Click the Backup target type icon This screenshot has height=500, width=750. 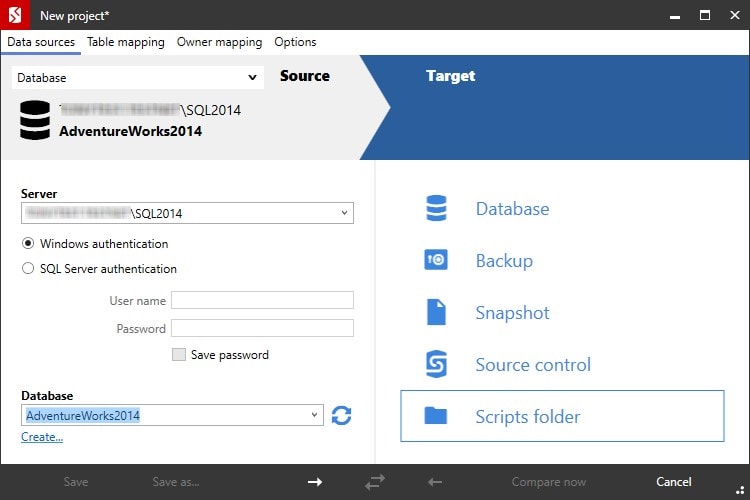click(x=436, y=260)
